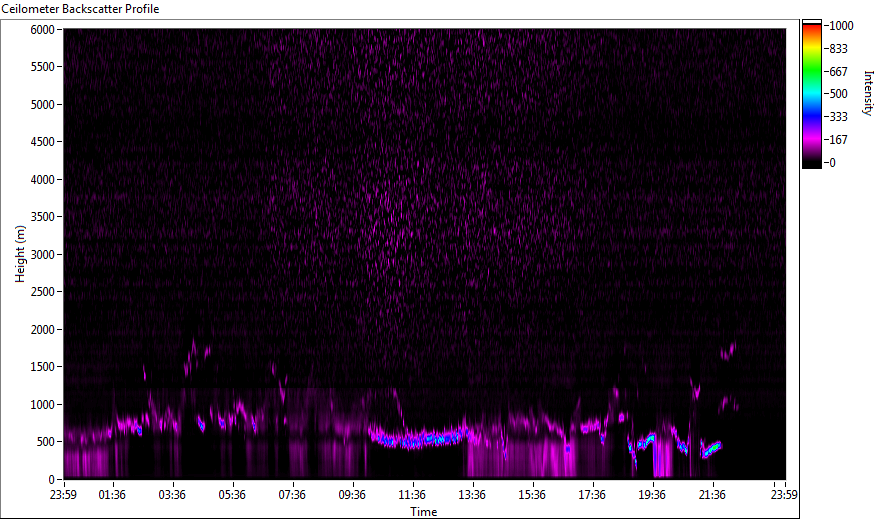Click the 05:36 time tick label
The height and width of the screenshot is (519, 878).
pos(232,495)
